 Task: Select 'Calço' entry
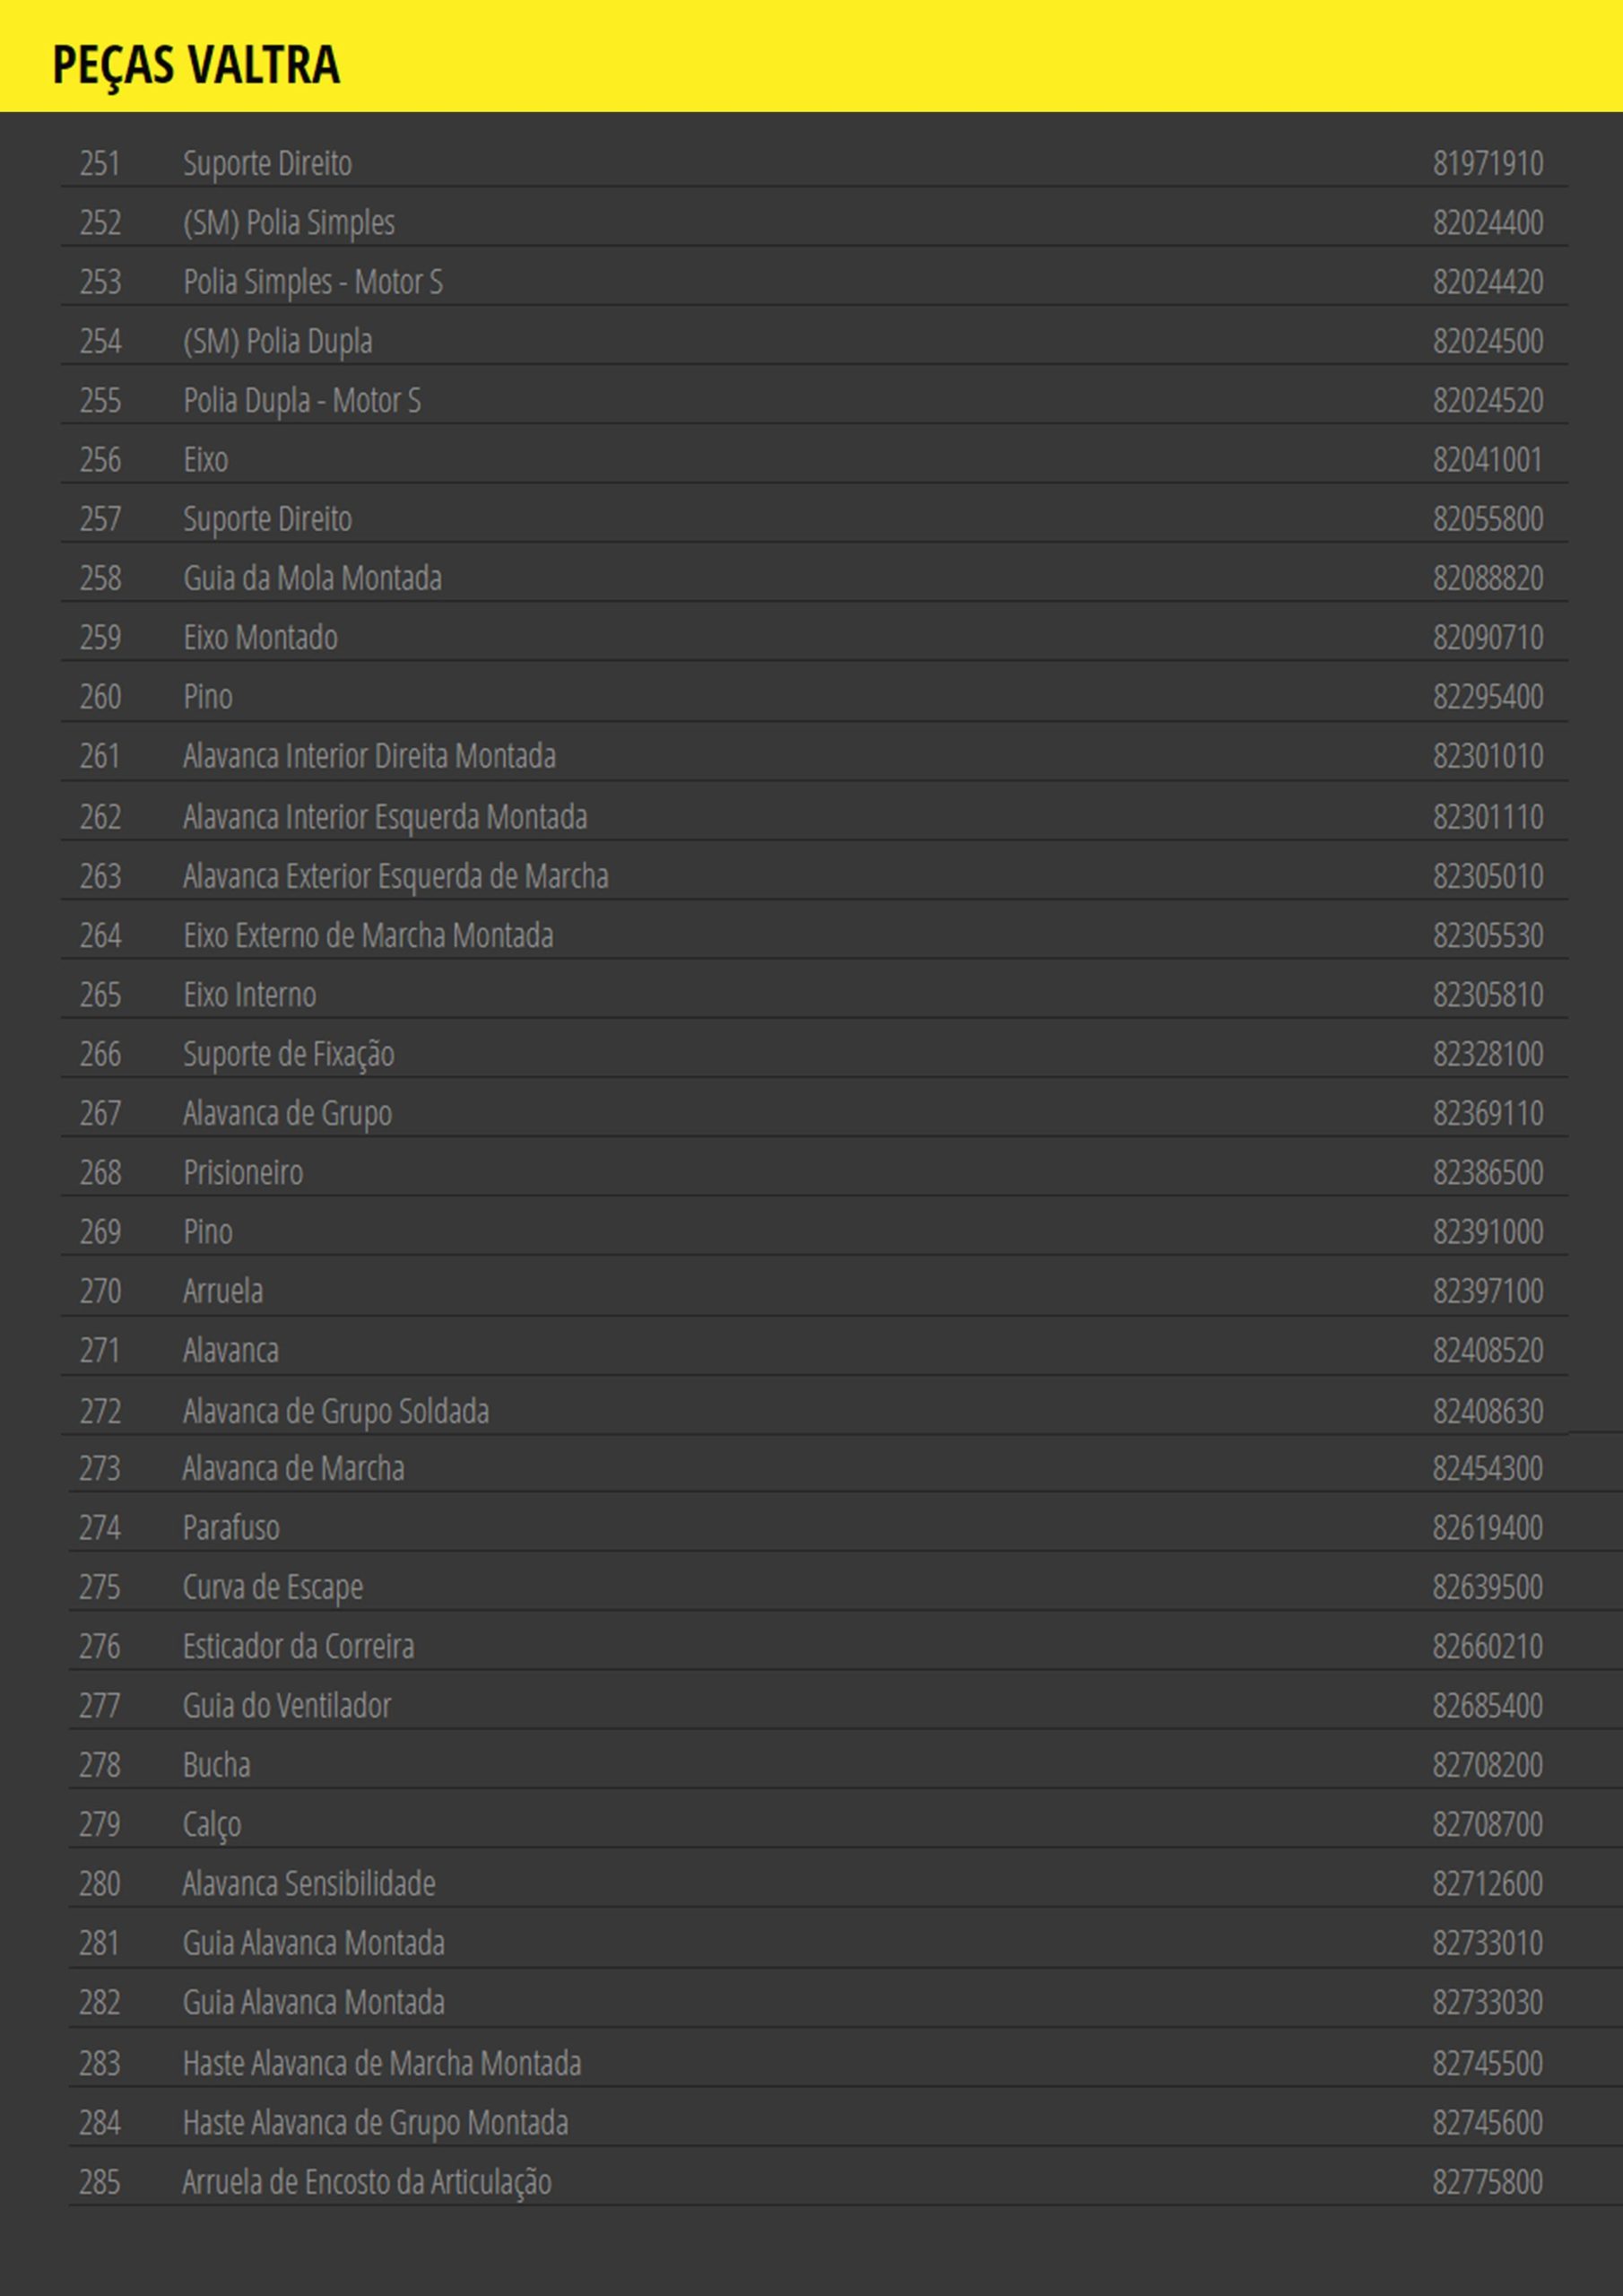(x=212, y=1826)
